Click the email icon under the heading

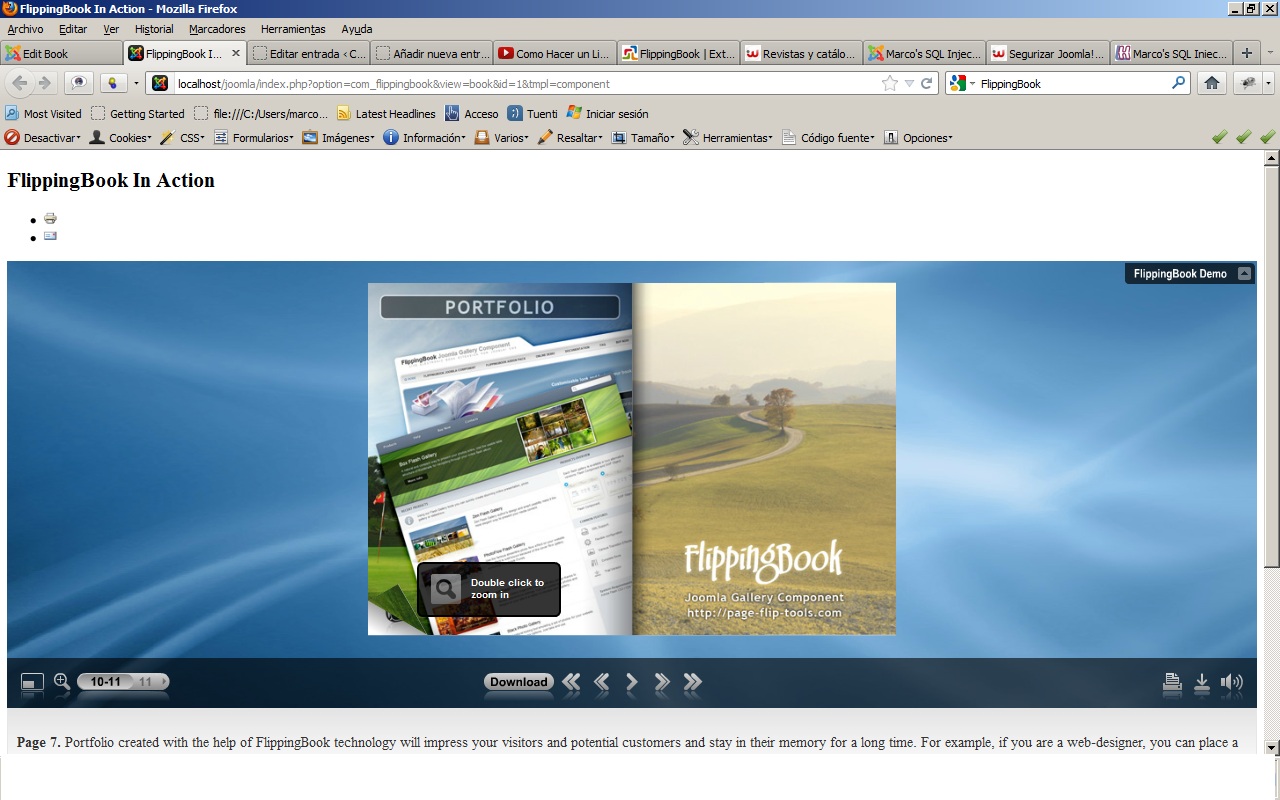pos(50,236)
